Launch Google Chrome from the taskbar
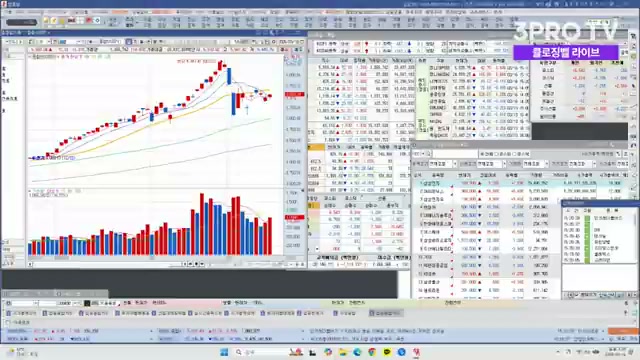This screenshot has width=640, height=360. tap(372, 352)
